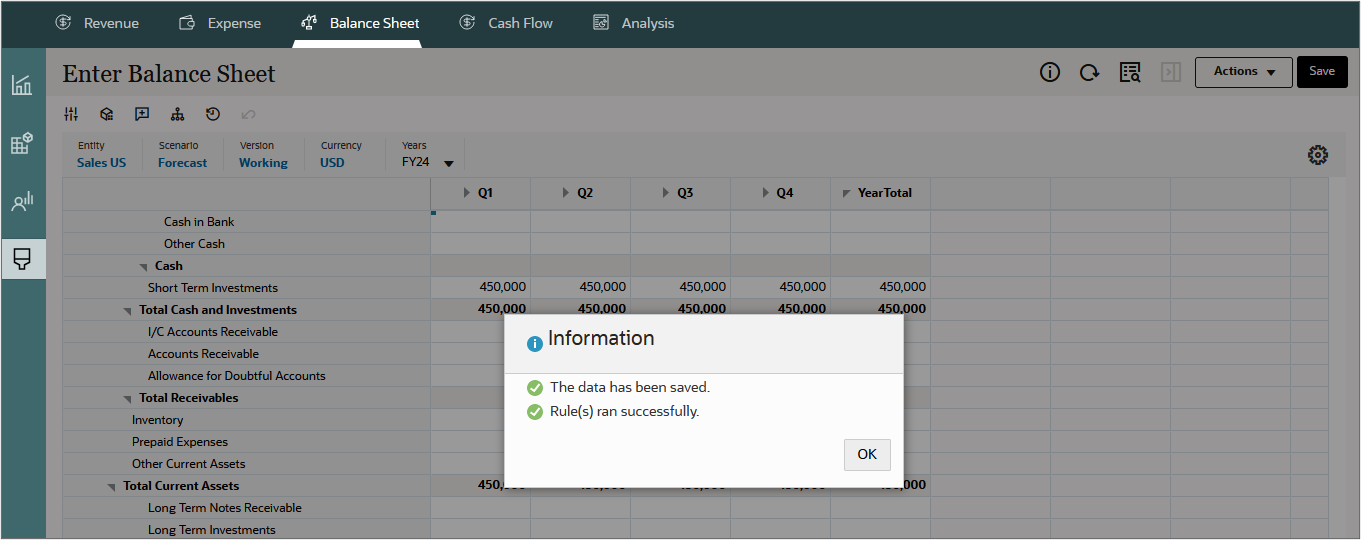
Task: Open the settings gear icon
Action: click(1318, 155)
